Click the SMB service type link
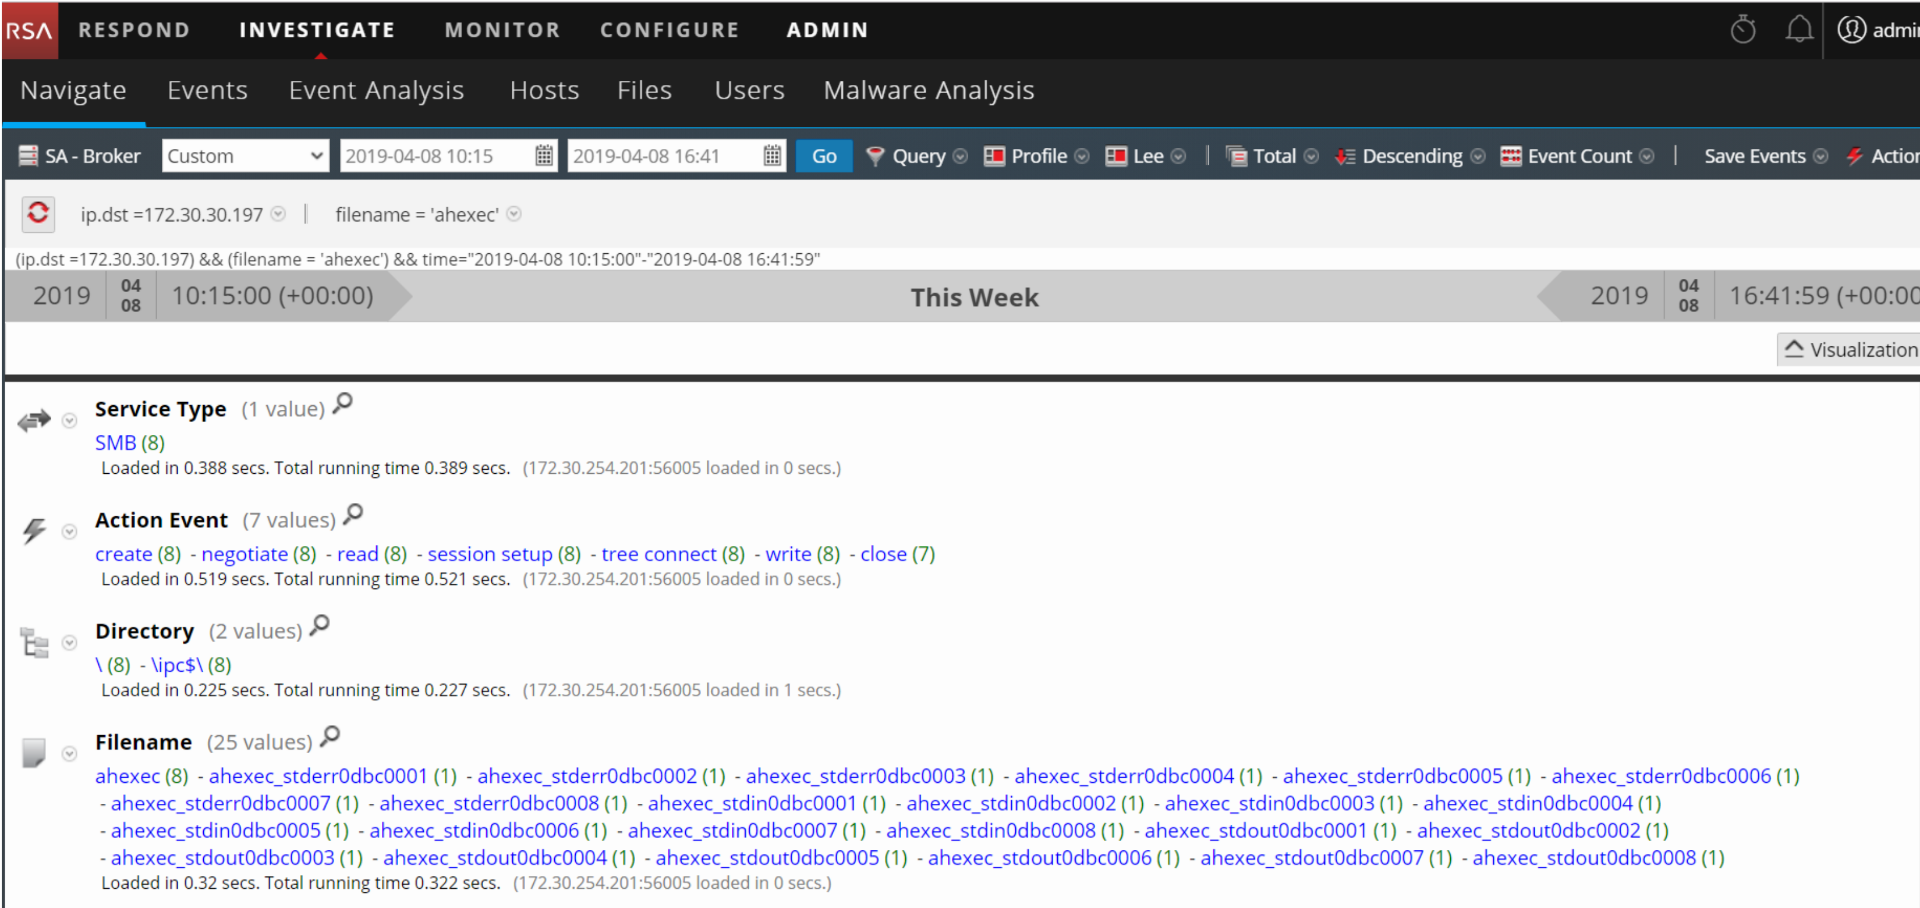Image resolution: width=1920 pixels, height=908 pixels. [116, 443]
